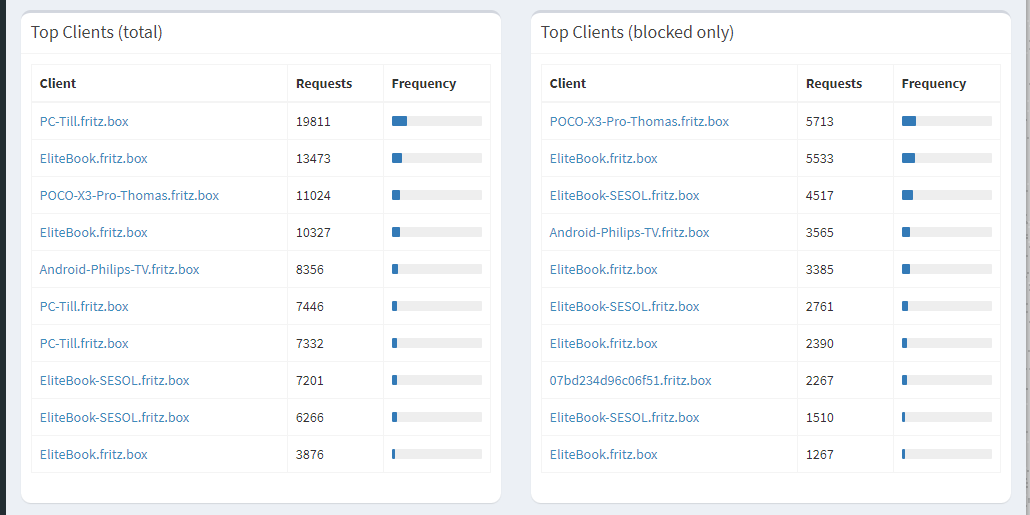This screenshot has height=515, width=1030.
Task: Open POCO-X3-Pro-Thomas.fritz.box in total clients table
Action: (x=129, y=195)
